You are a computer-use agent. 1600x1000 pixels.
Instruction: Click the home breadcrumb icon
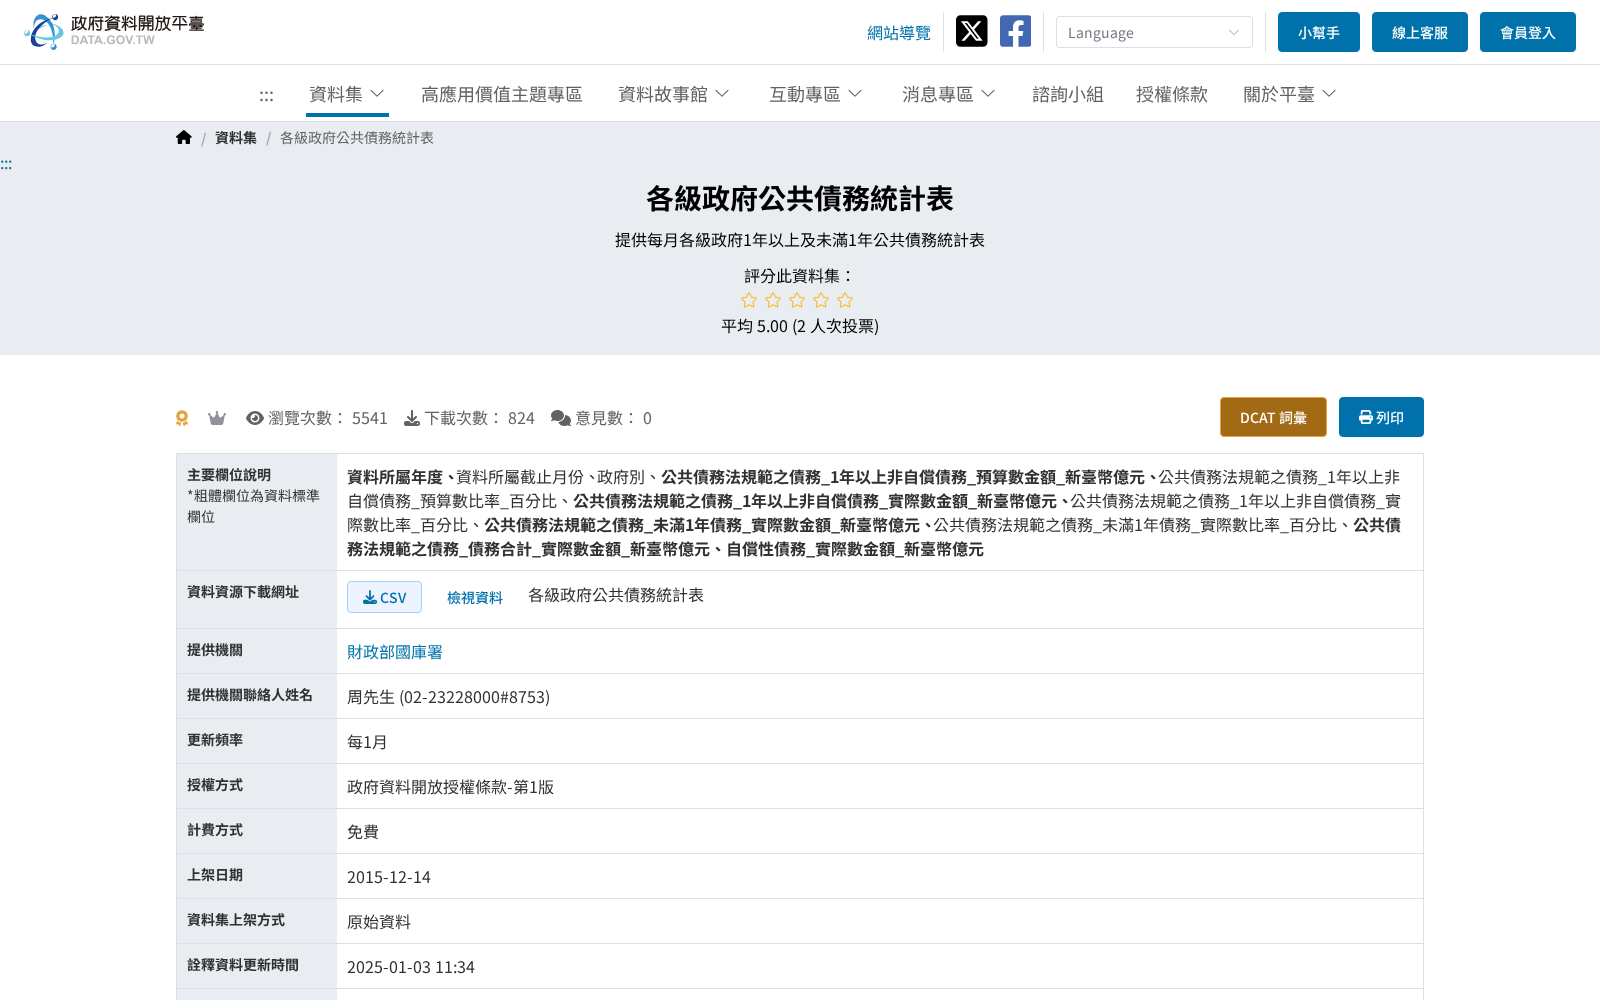tap(183, 138)
